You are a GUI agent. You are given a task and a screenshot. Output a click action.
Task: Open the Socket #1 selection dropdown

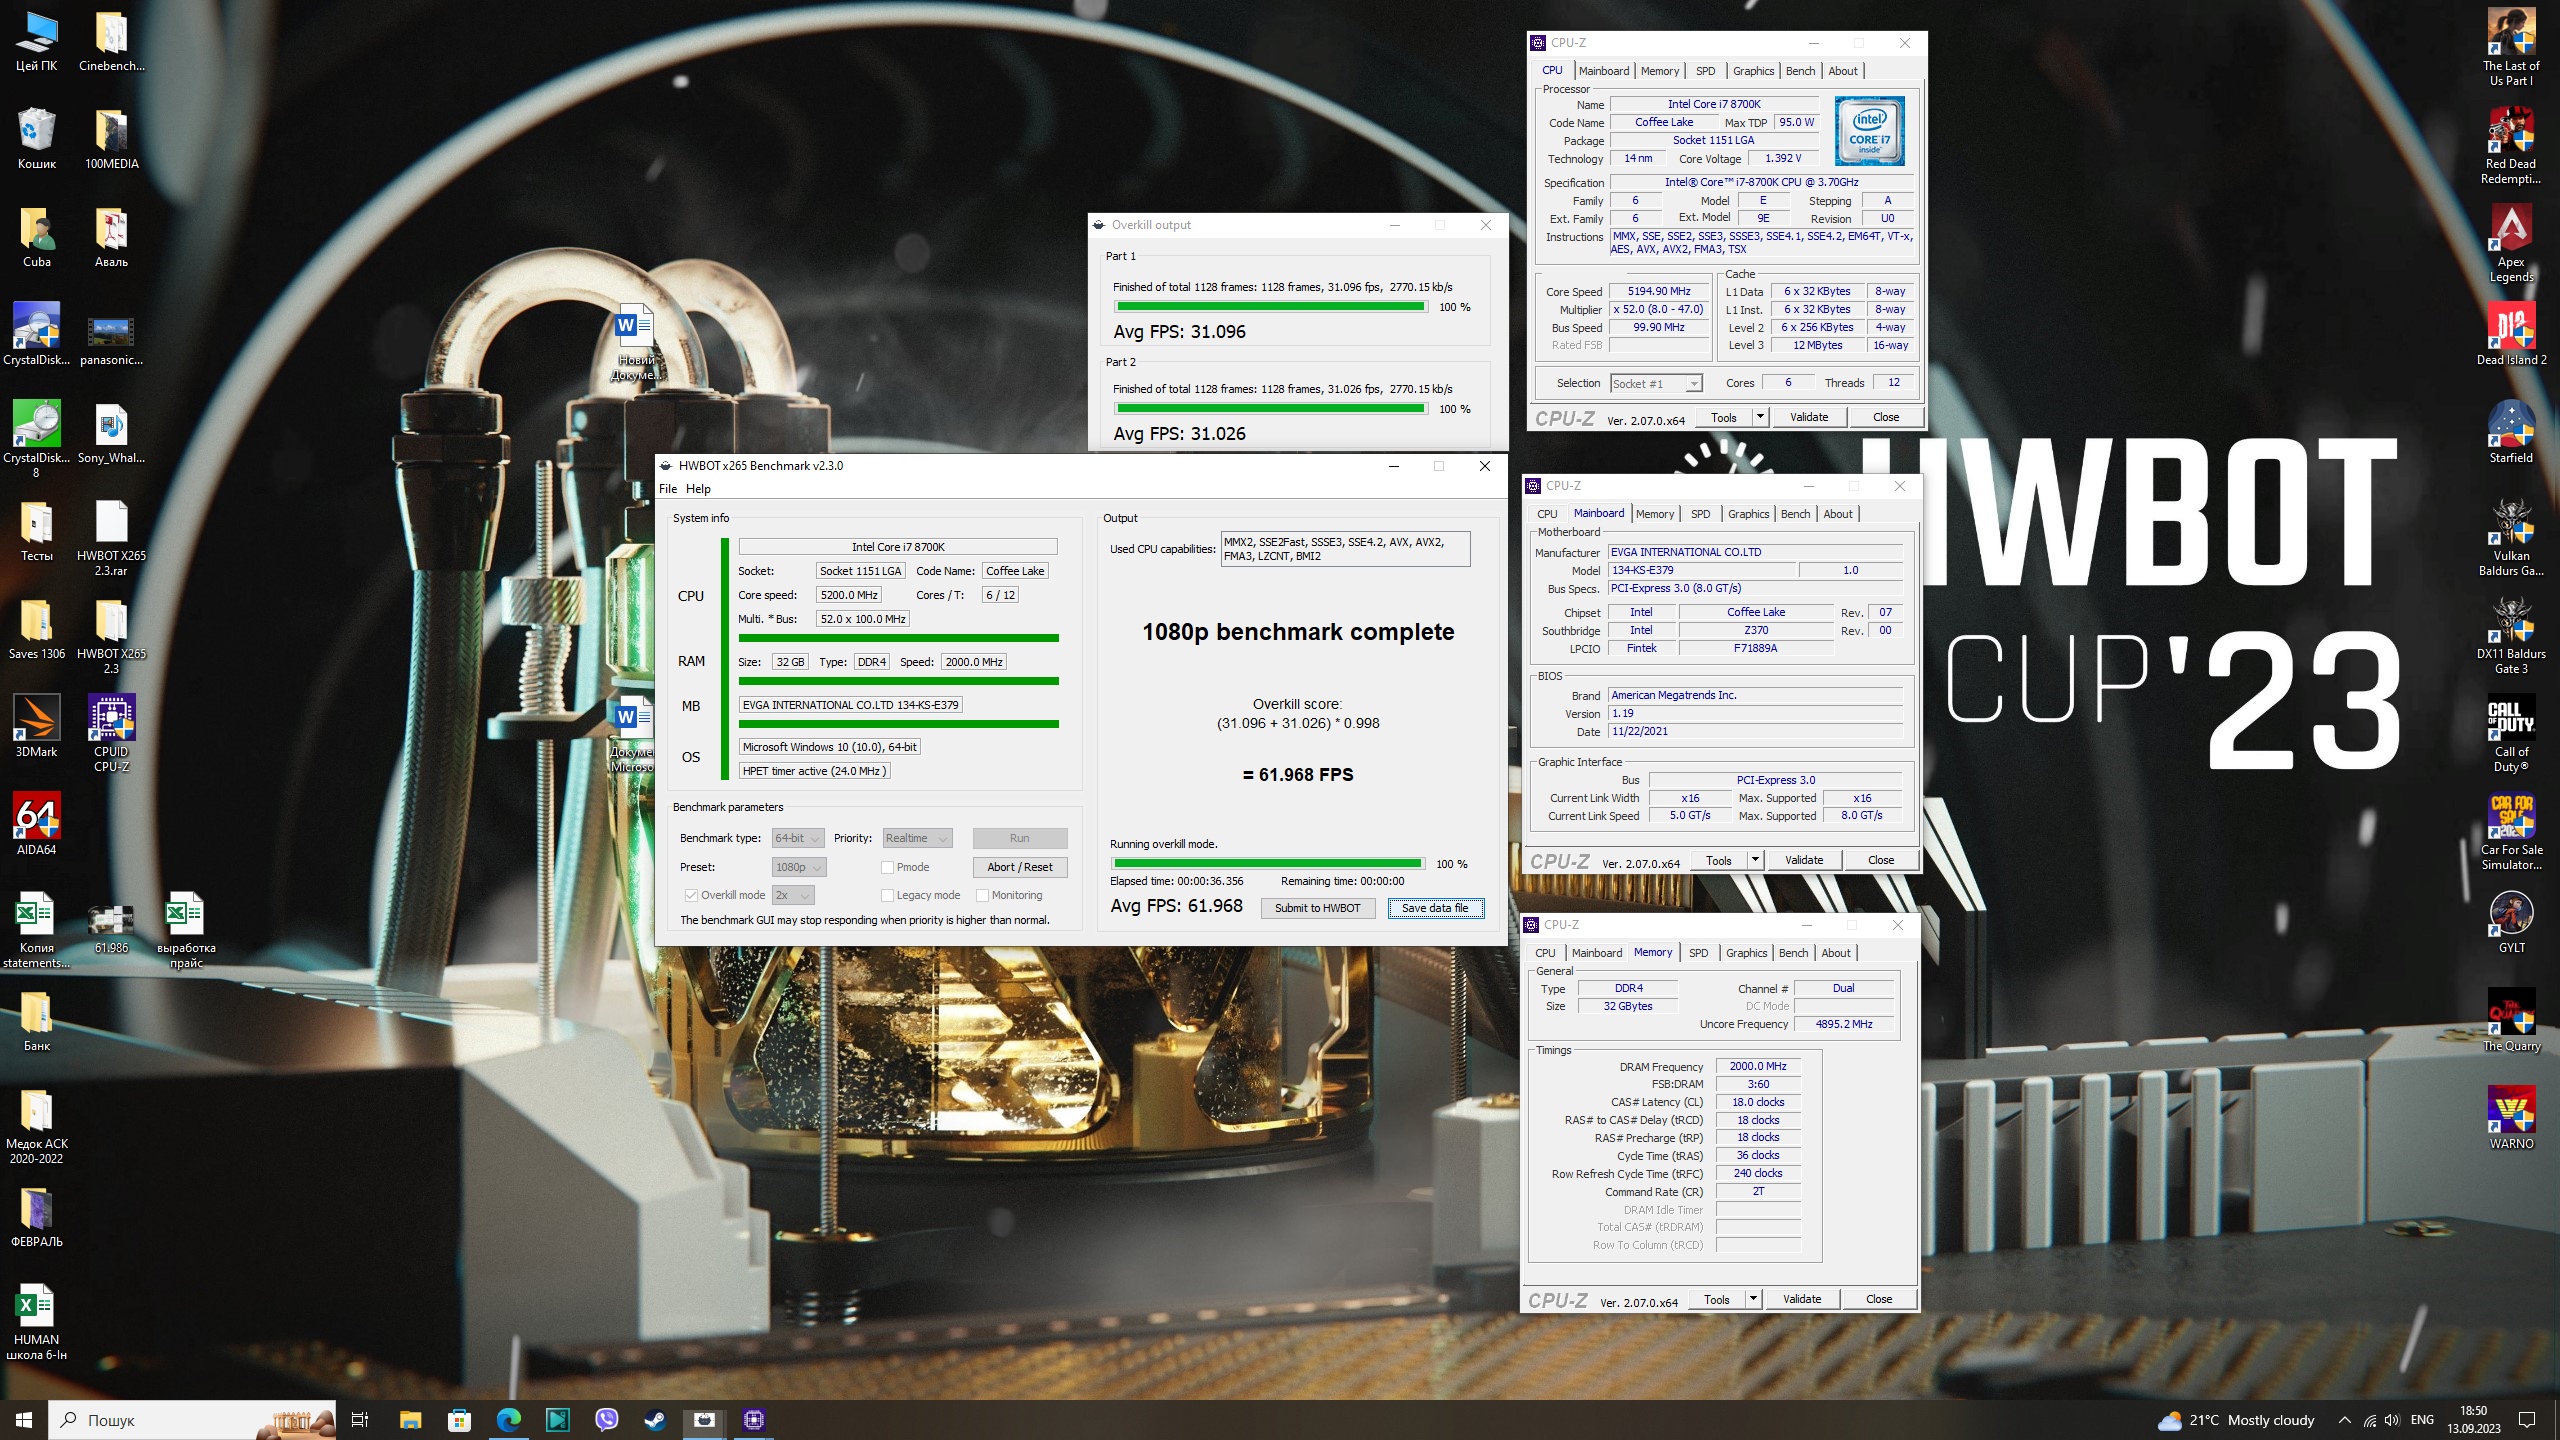[x=1656, y=384]
